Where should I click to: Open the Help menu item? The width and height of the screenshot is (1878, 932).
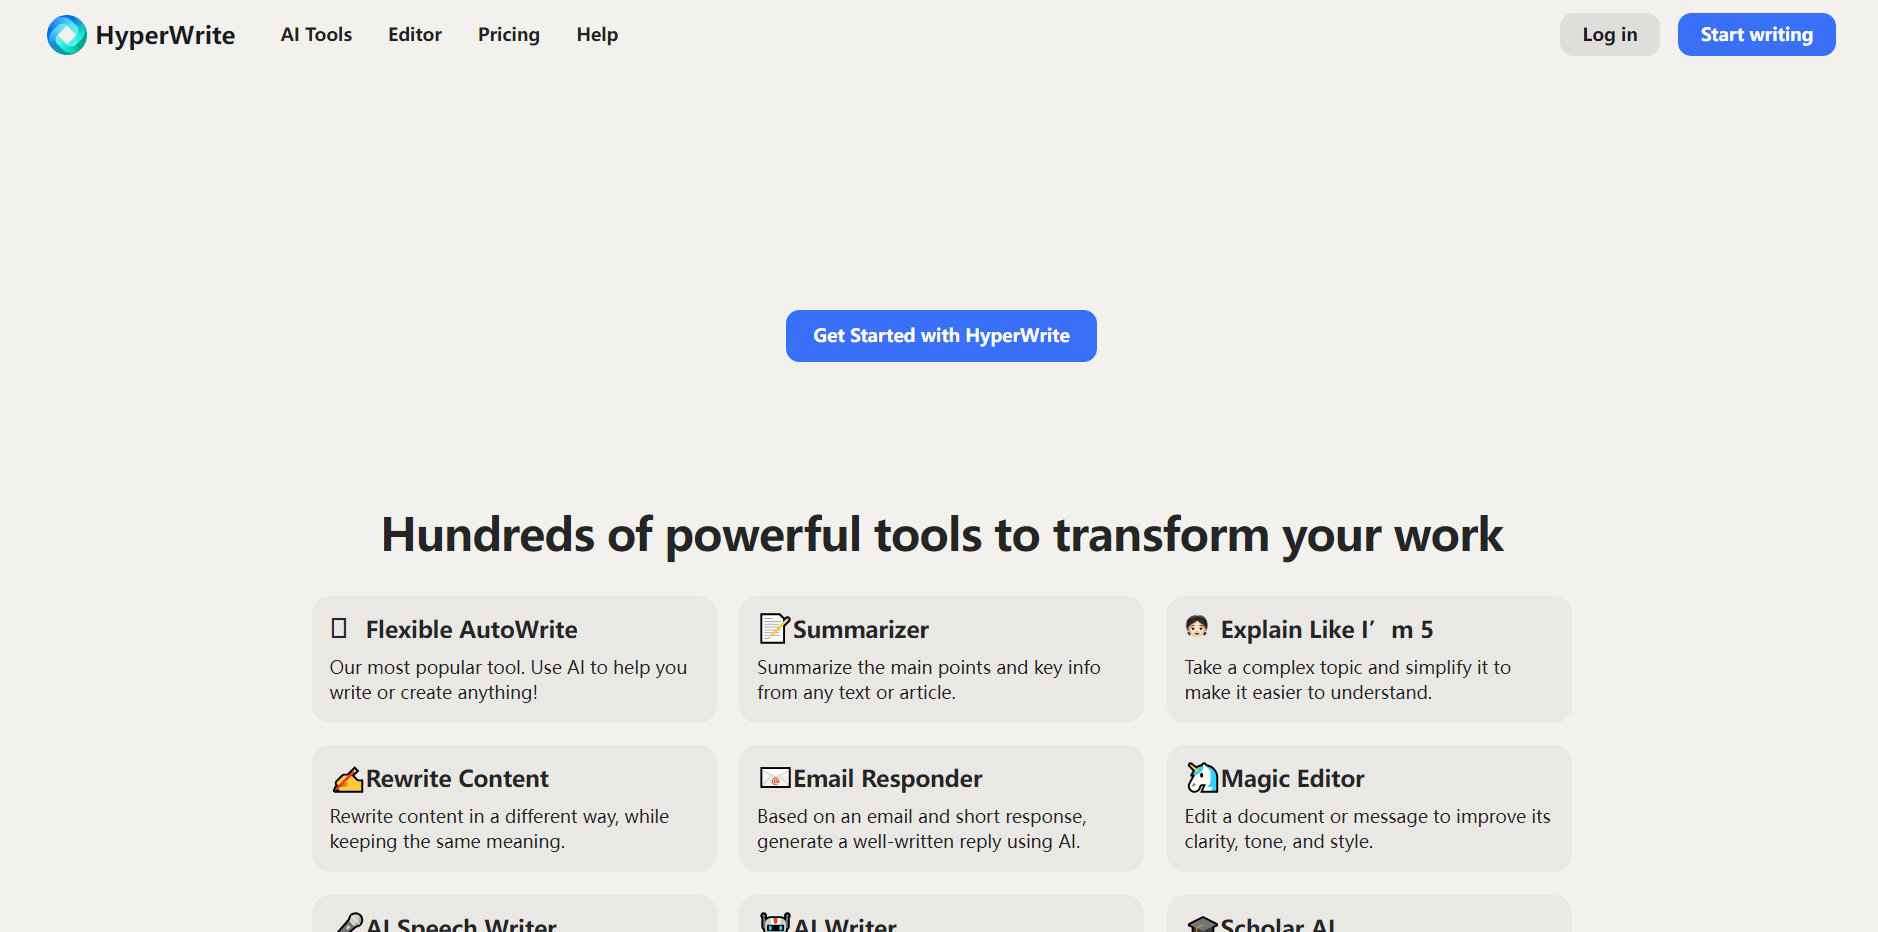coord(597,35)
